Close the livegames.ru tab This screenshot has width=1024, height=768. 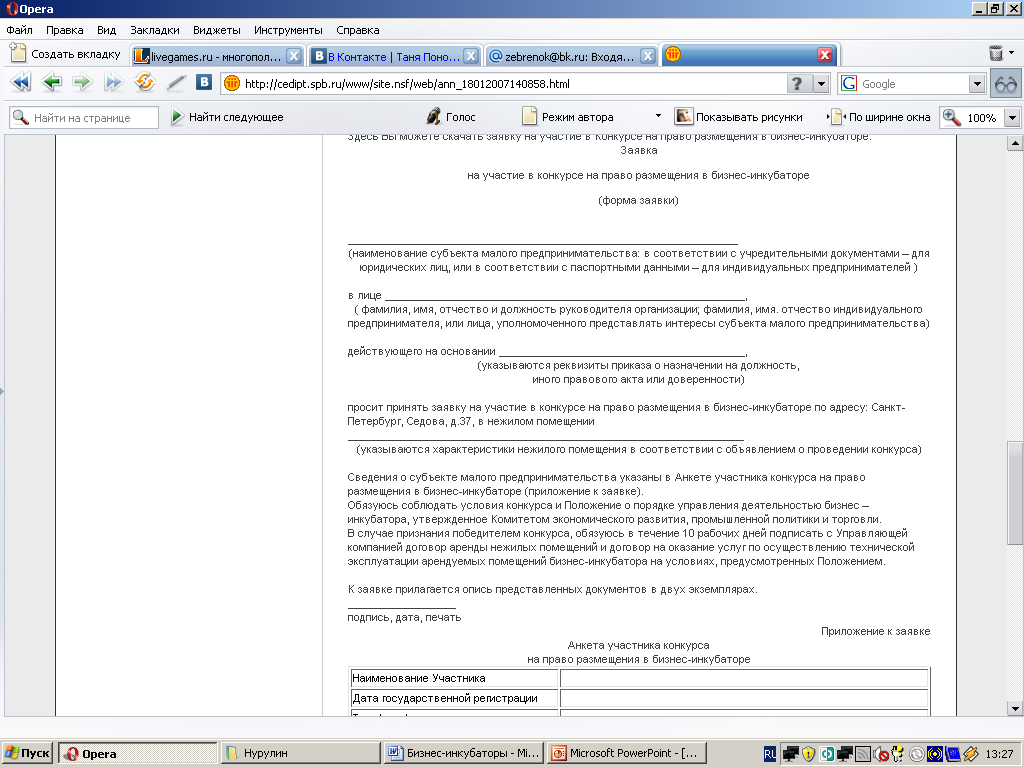[294, 56]
